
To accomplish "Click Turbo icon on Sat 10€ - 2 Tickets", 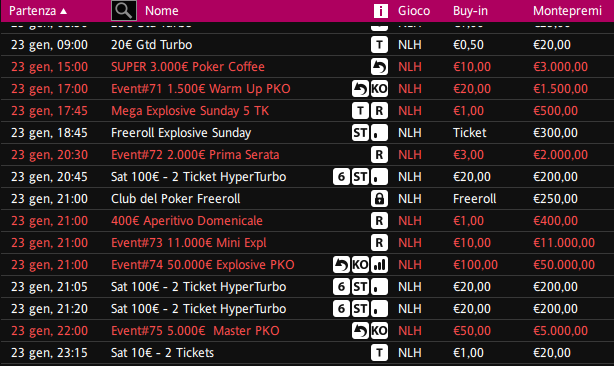I will (x=379, y=353).
